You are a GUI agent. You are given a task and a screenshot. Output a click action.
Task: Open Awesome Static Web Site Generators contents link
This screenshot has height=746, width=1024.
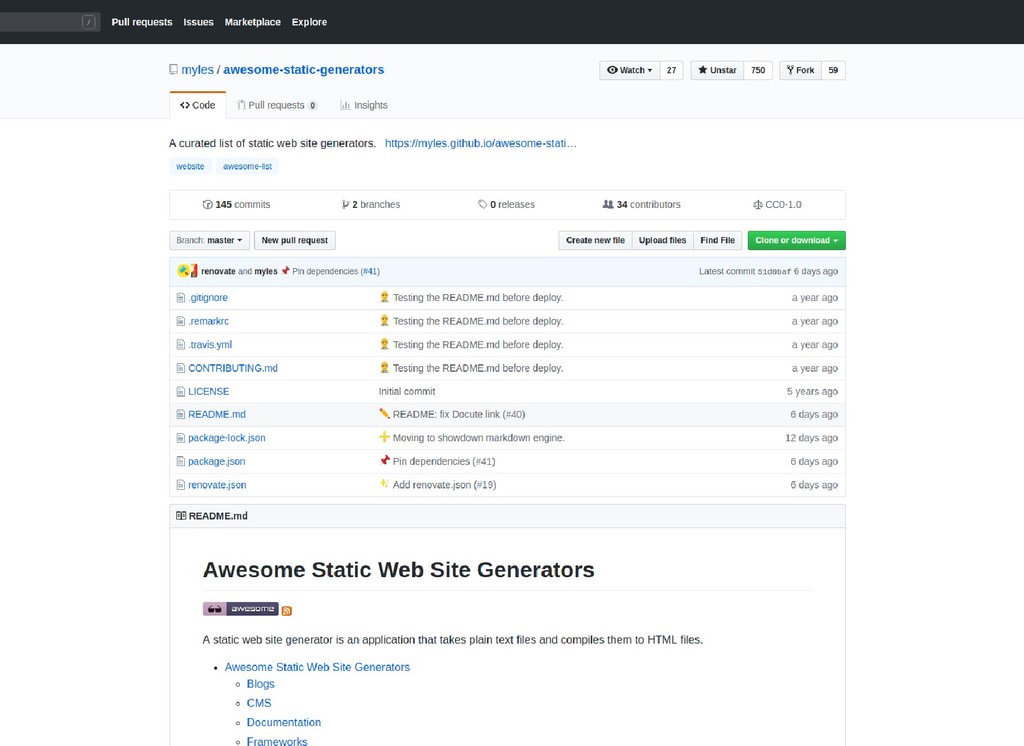click(x=317, y=667)
